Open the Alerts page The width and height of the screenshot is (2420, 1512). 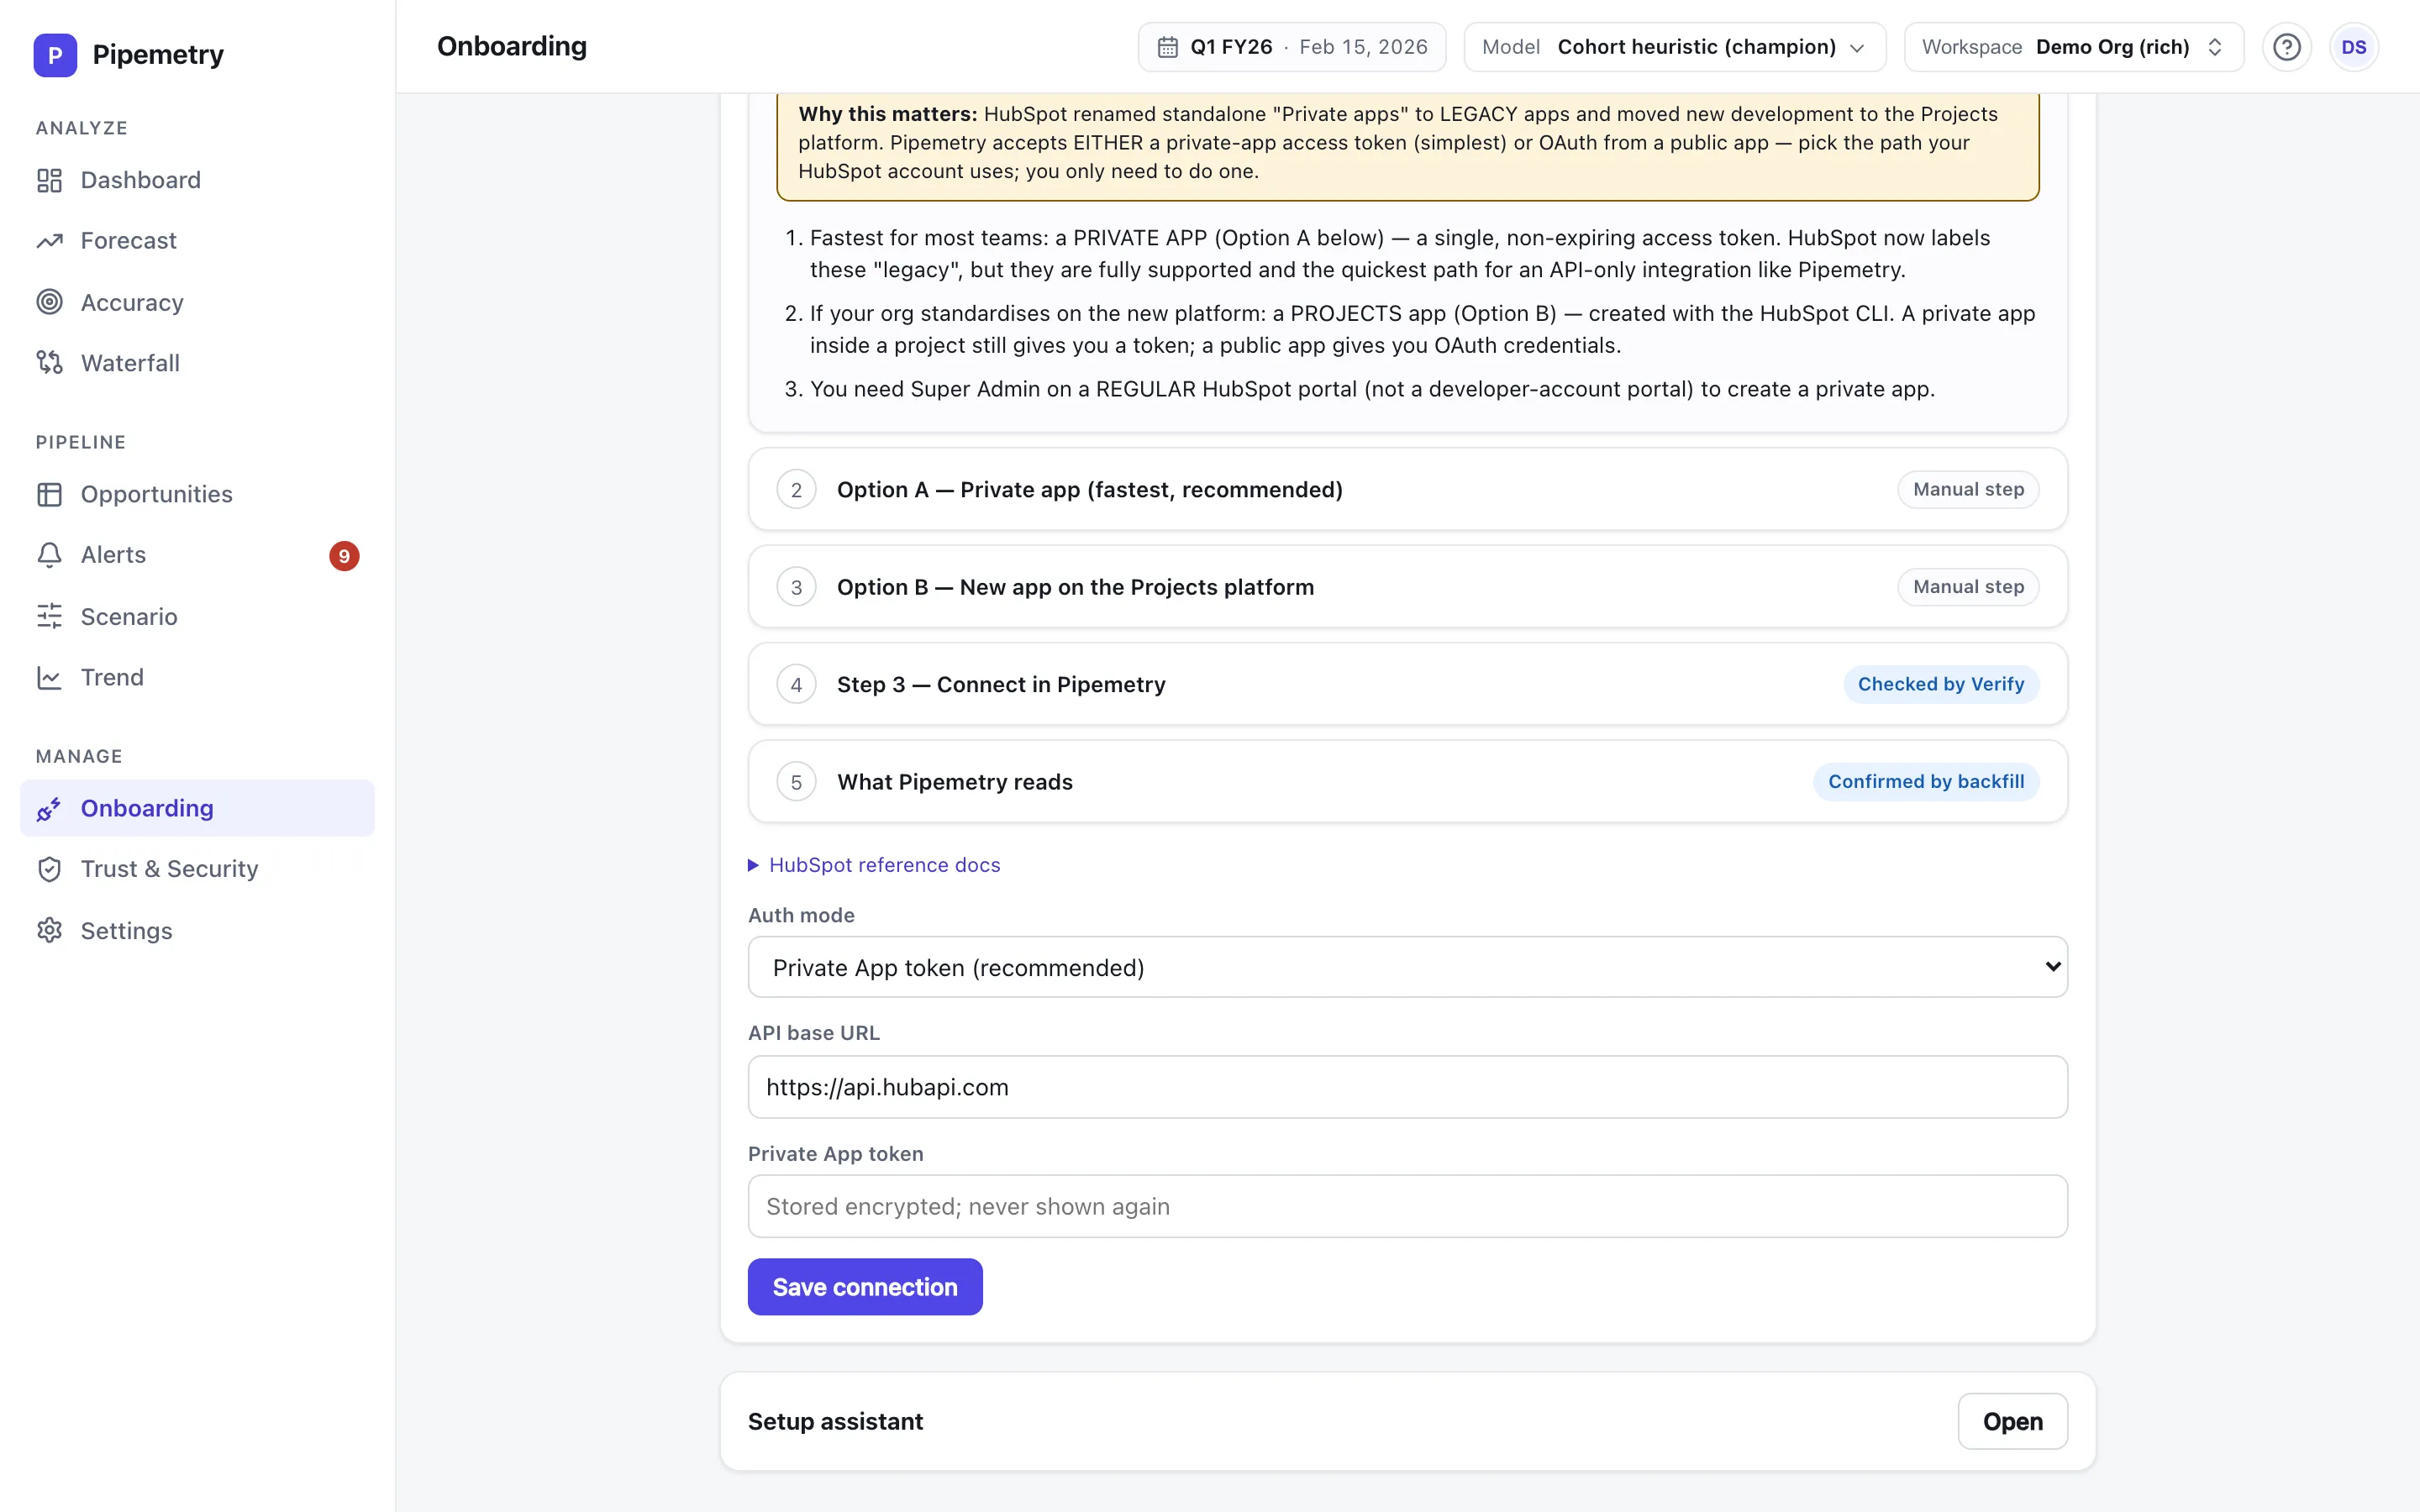point(197,555)
